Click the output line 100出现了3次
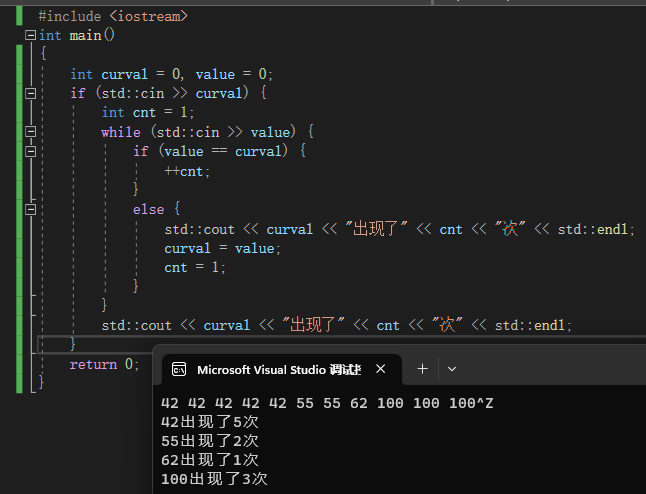 213,479
